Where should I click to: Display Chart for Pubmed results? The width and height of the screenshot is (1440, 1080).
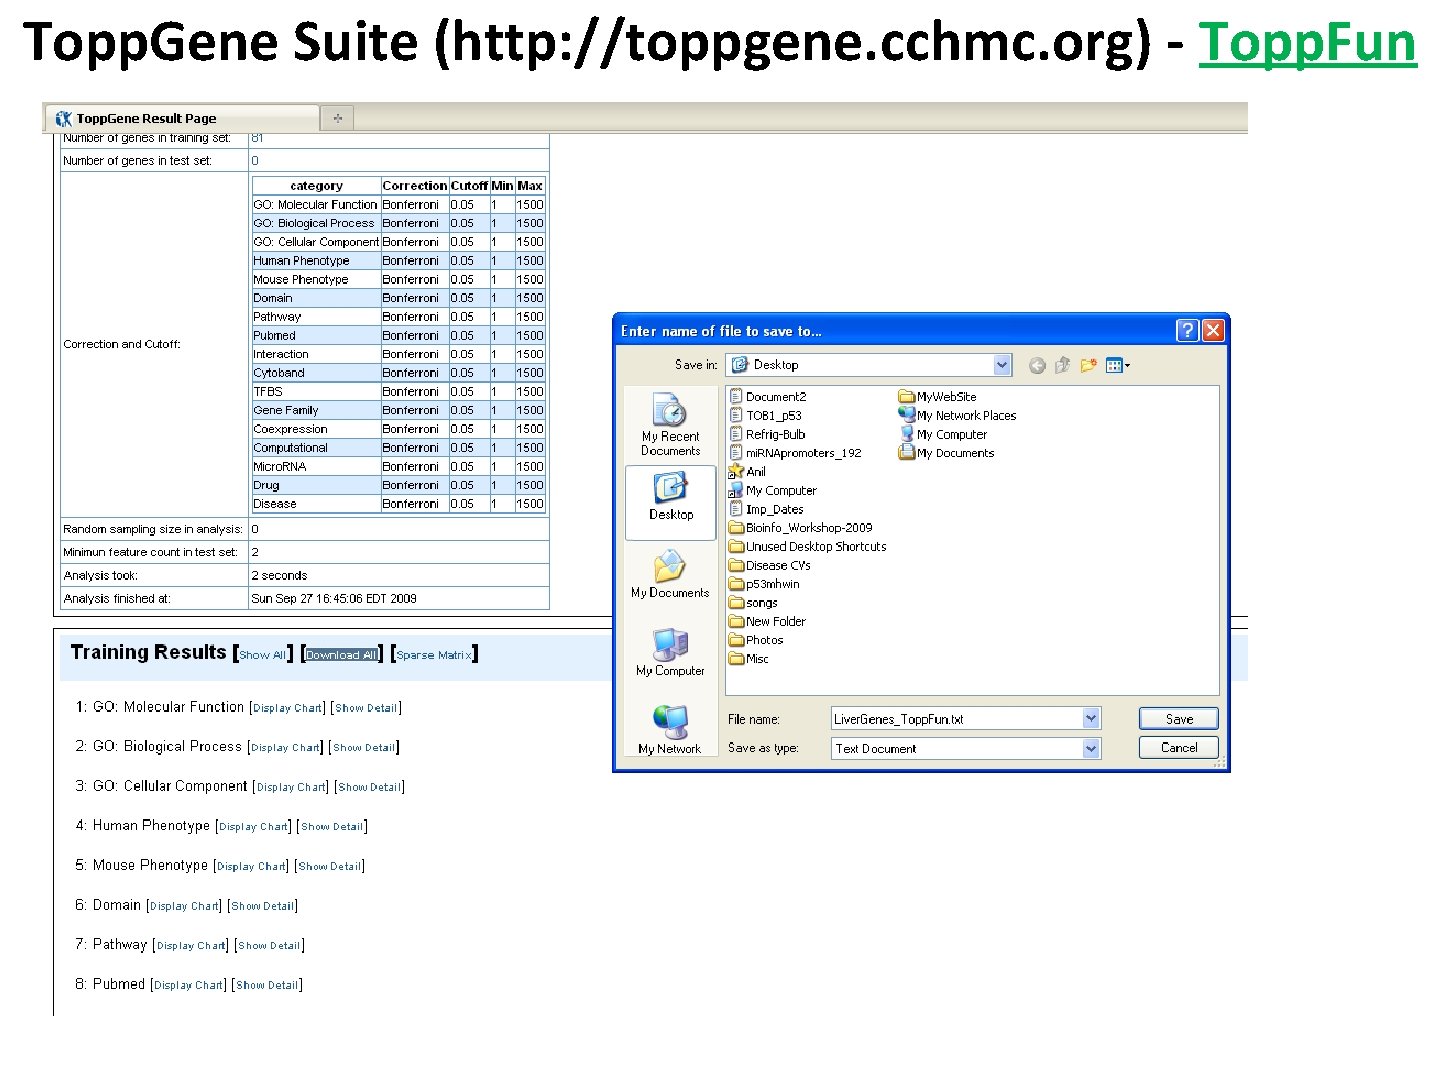(x=189, y=985)
